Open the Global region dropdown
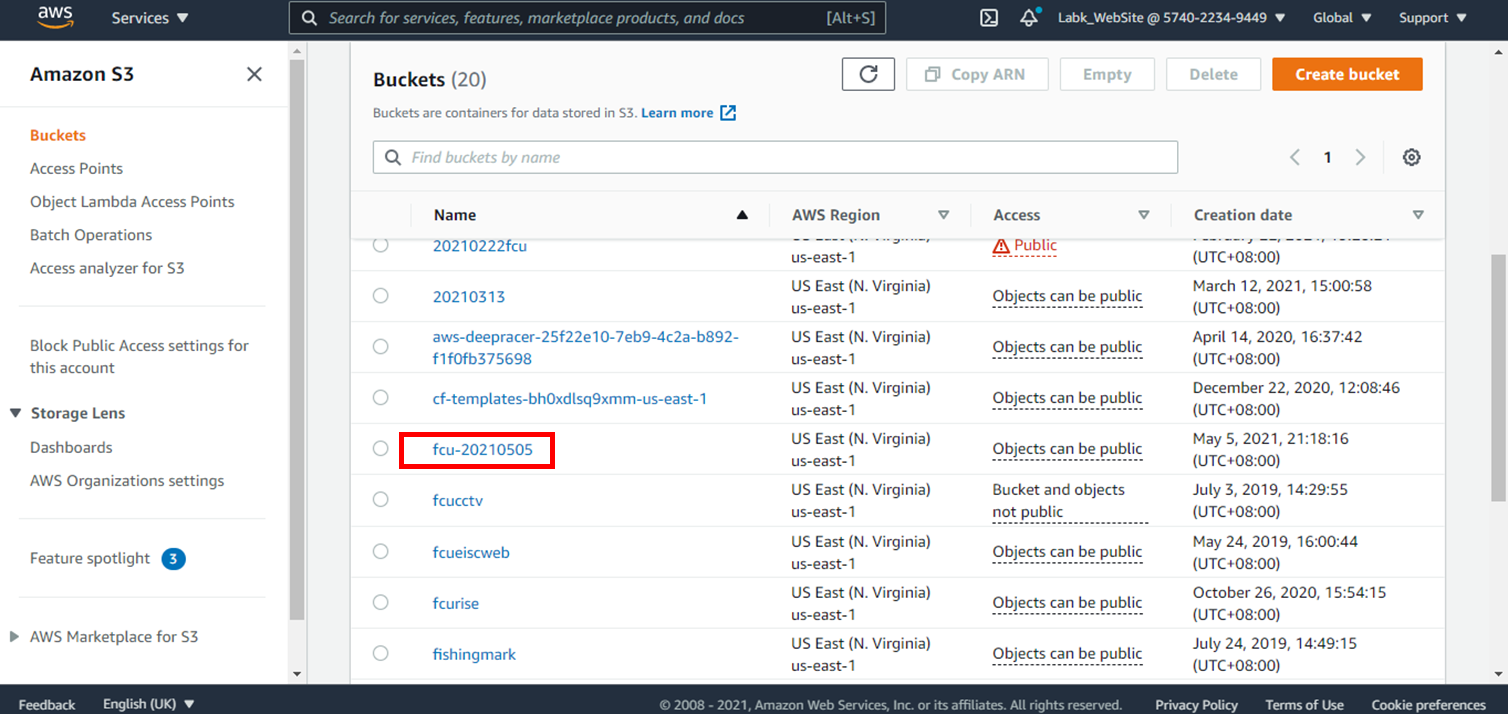The width and height of the screenshot is (1508, 714). tap(1342, 18)
